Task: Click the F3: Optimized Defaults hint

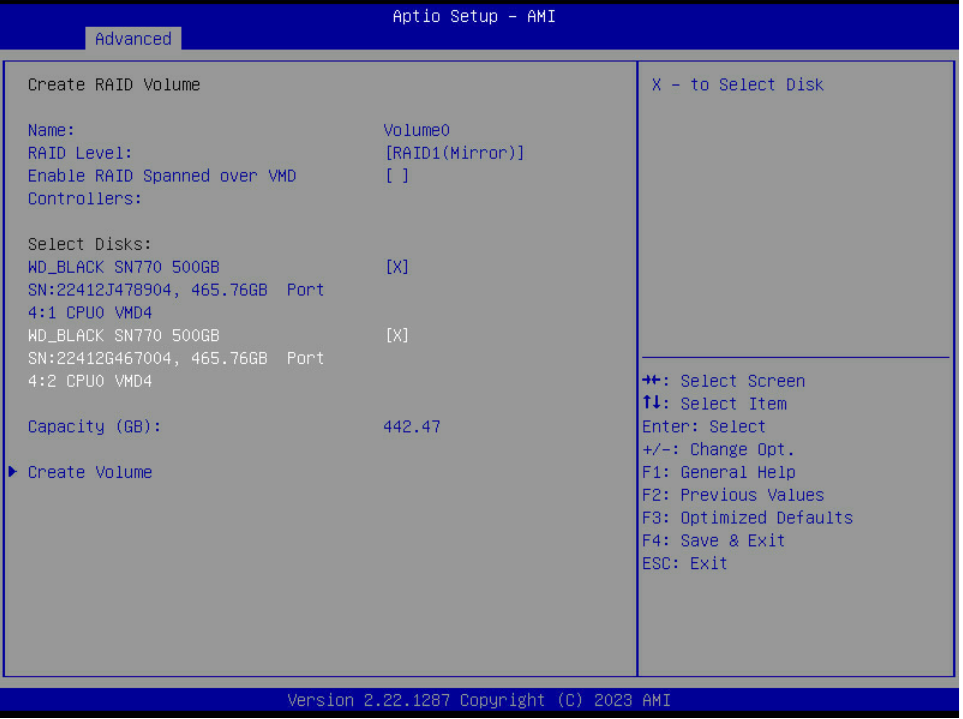Action: pyautogui.click(x=747, y=518)
